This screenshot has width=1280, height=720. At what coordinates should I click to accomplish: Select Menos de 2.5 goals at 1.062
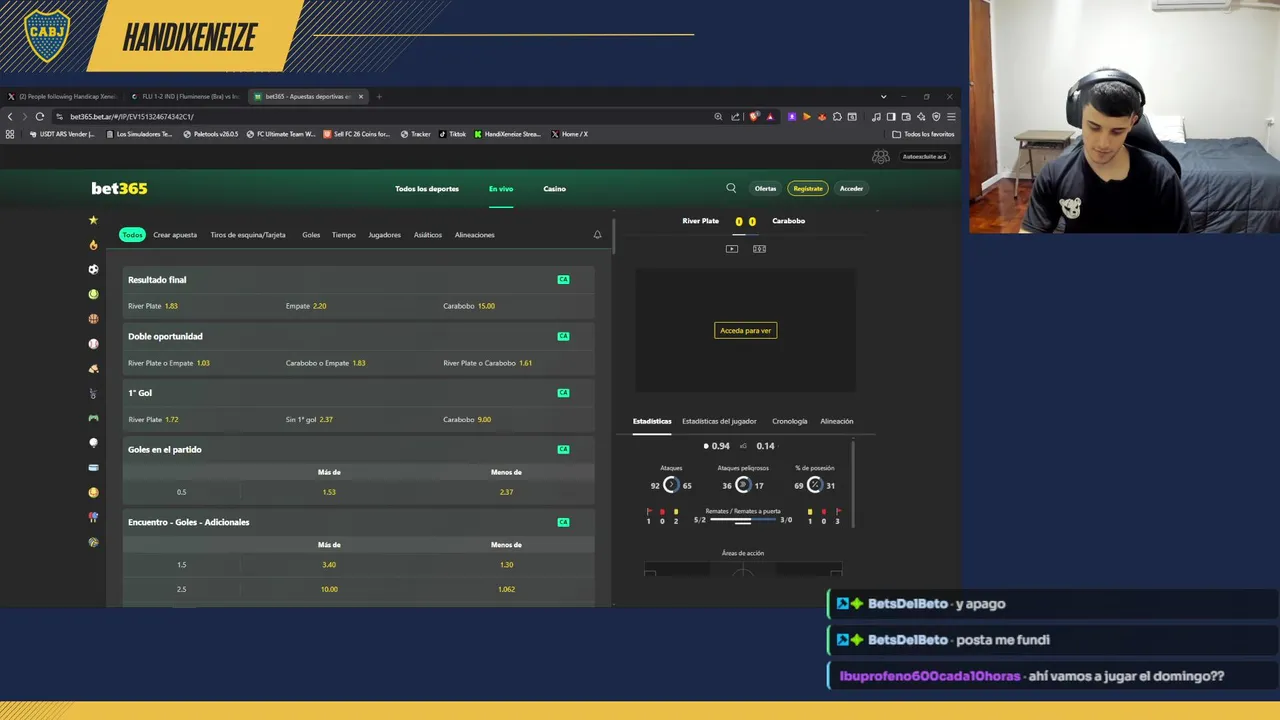point(506,589)
